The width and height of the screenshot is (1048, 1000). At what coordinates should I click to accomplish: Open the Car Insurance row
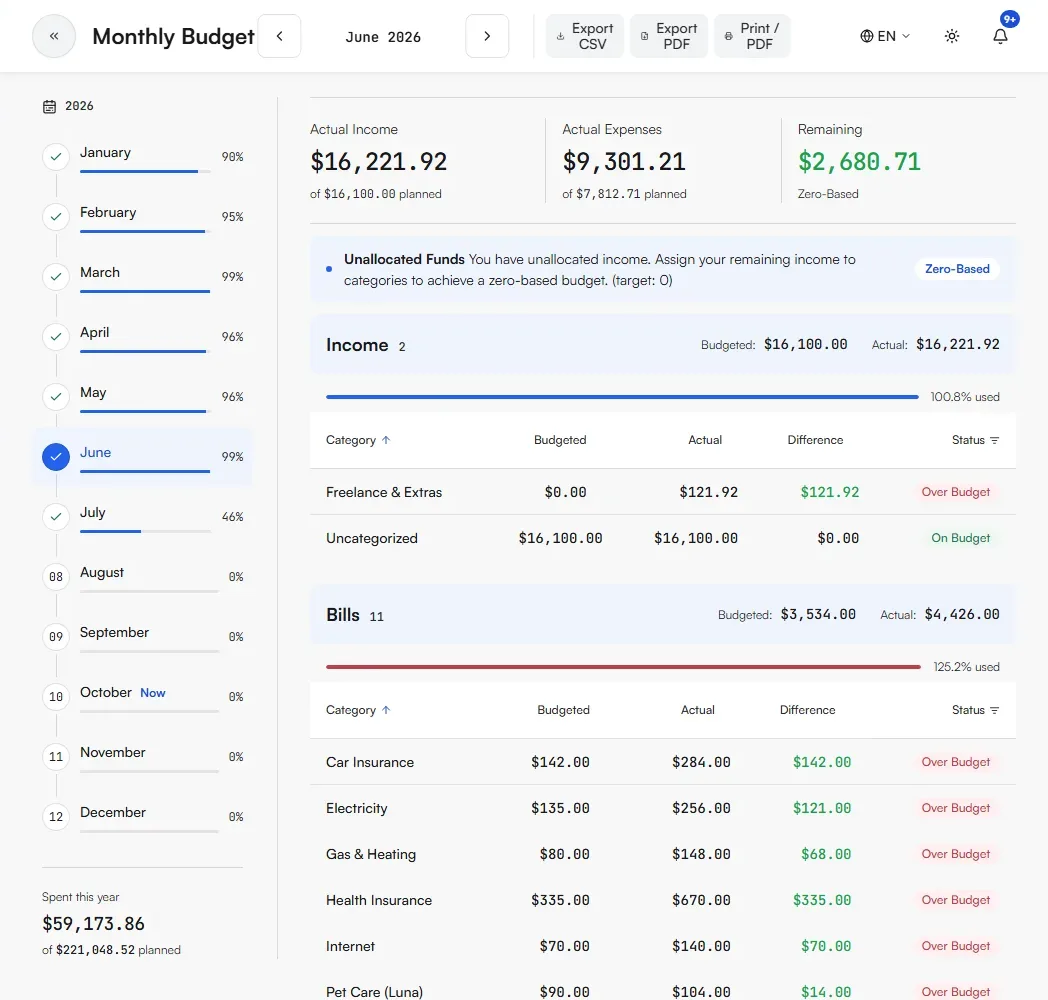pos(662,762)
